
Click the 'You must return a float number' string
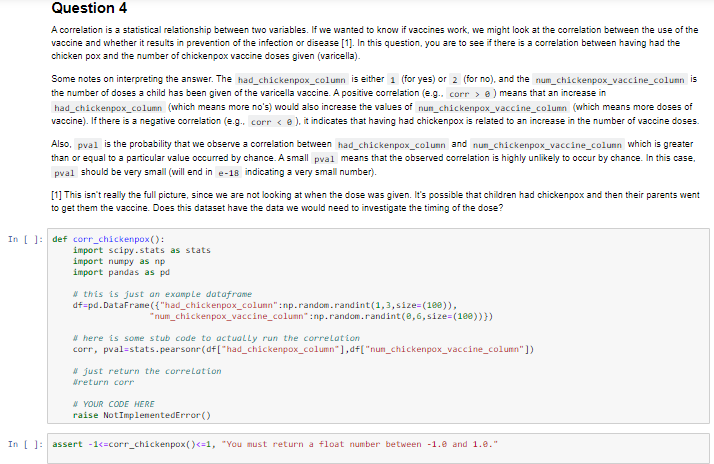pos(360,444)
